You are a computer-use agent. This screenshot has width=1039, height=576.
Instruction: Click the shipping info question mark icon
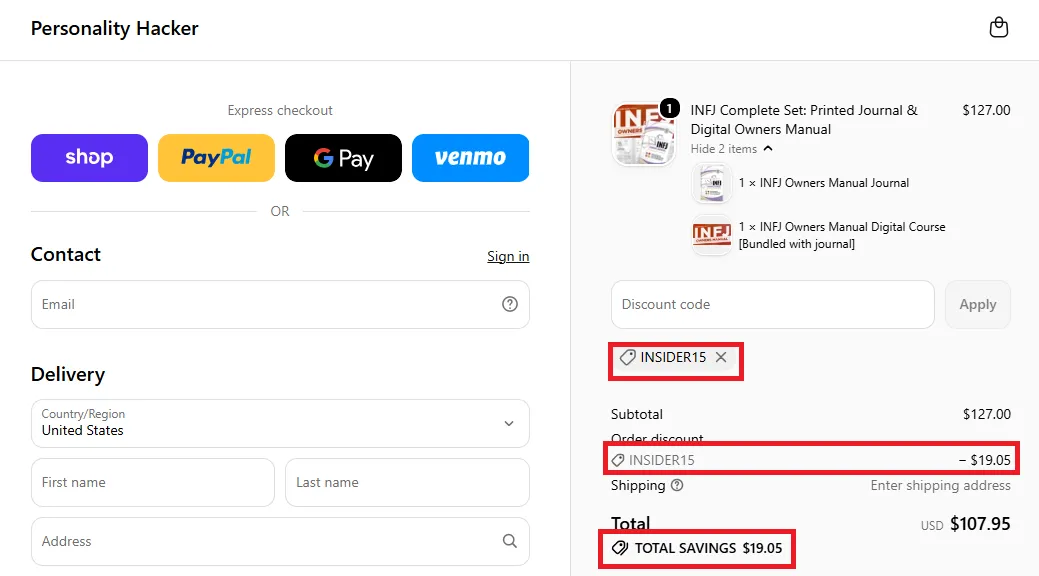(677, 485)
